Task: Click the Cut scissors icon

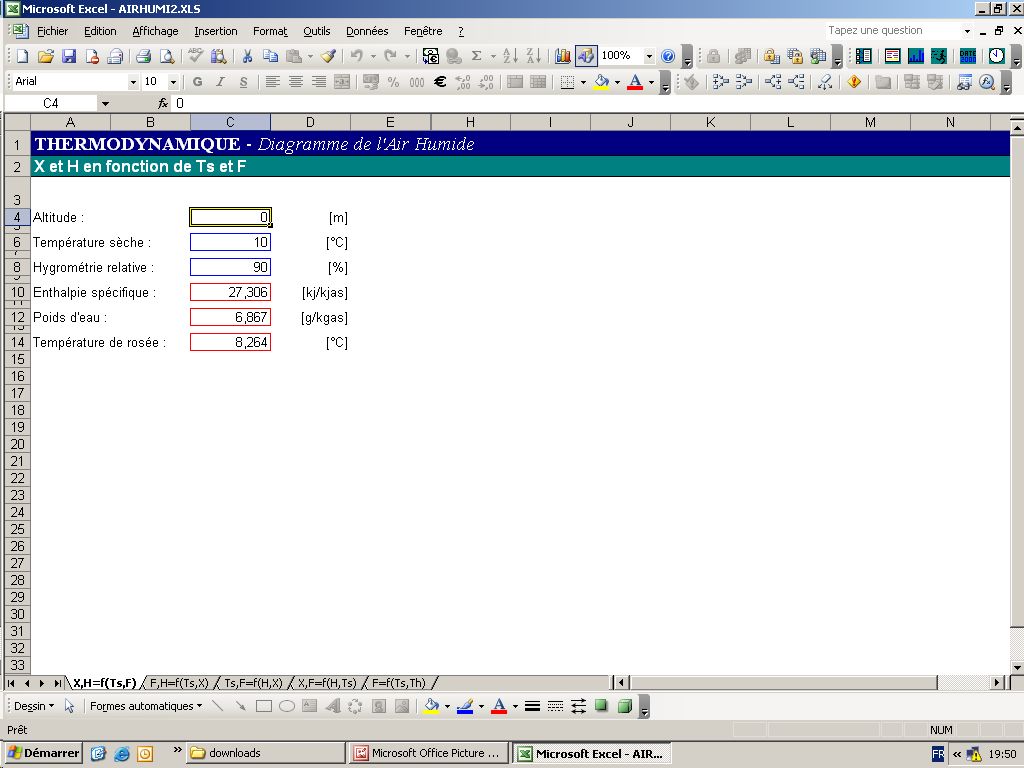Action: pyautogui.click(x=247, y=56)
